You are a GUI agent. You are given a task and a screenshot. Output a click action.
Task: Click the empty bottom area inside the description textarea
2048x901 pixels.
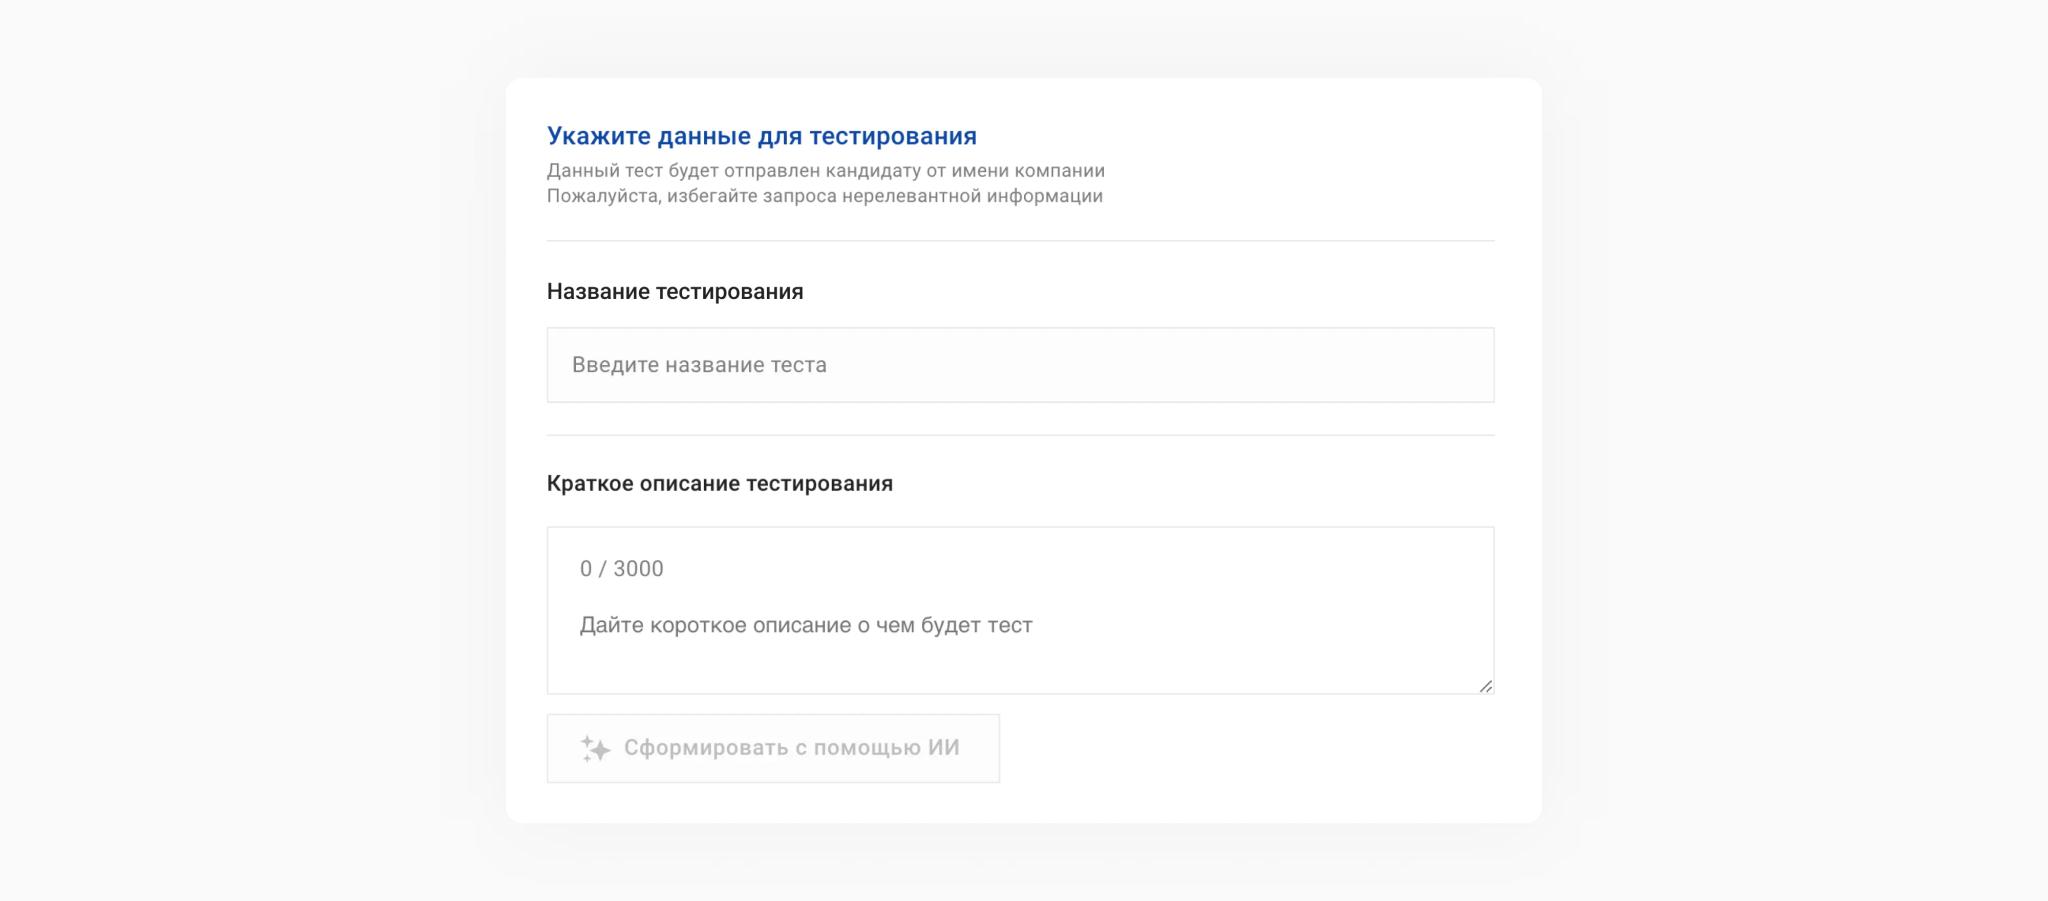pos(1020,670)
